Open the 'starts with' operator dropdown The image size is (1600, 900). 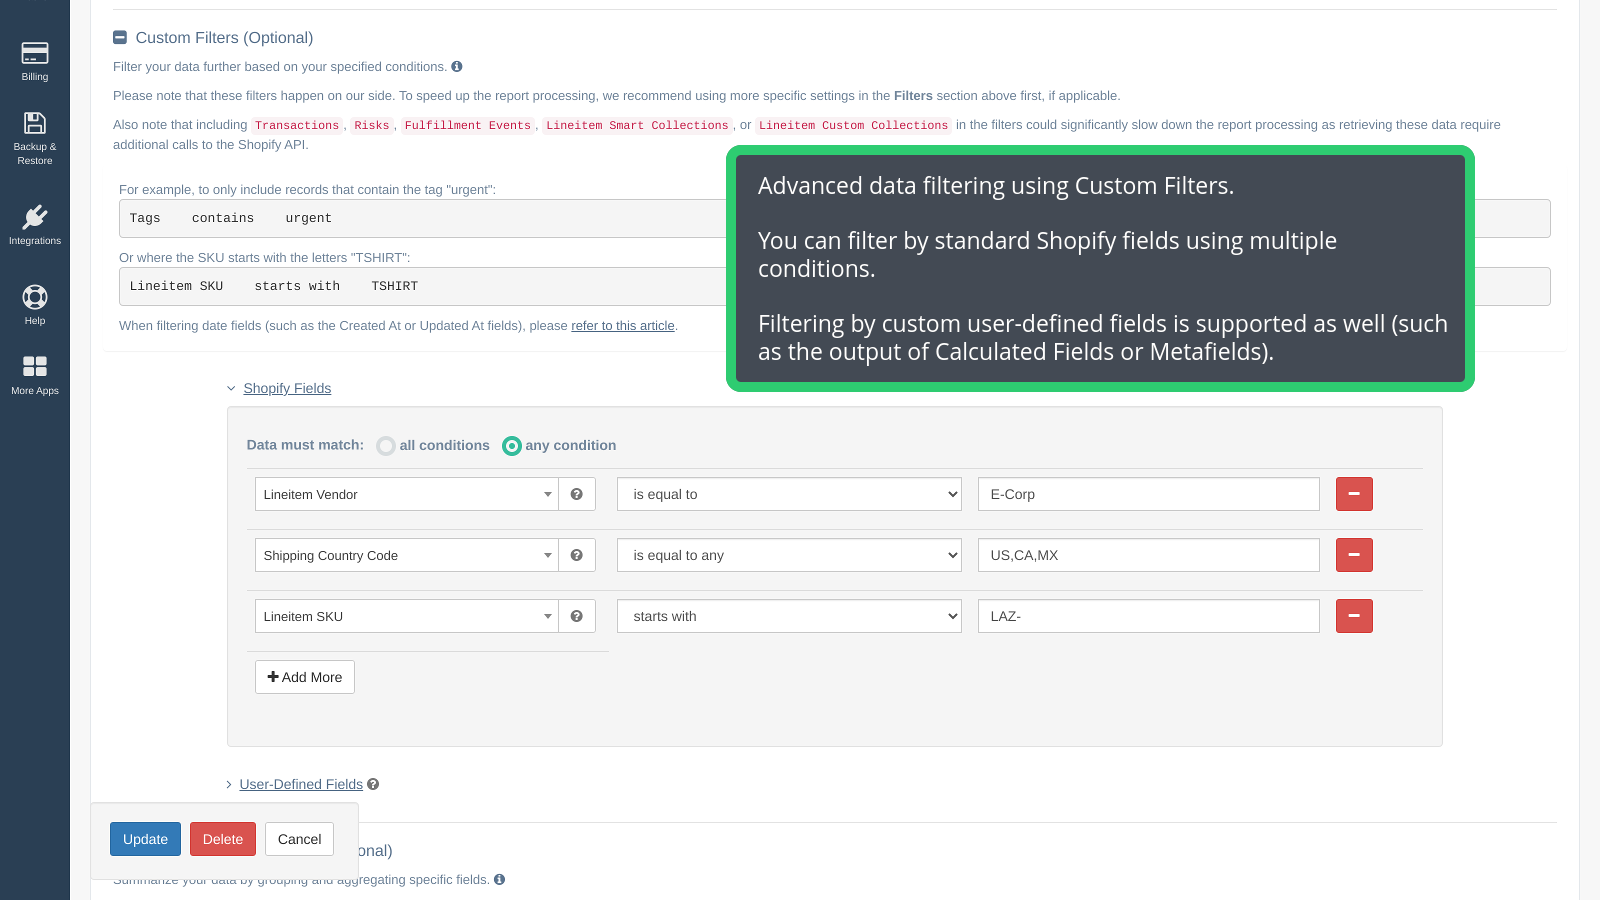[x=789, y=616]
